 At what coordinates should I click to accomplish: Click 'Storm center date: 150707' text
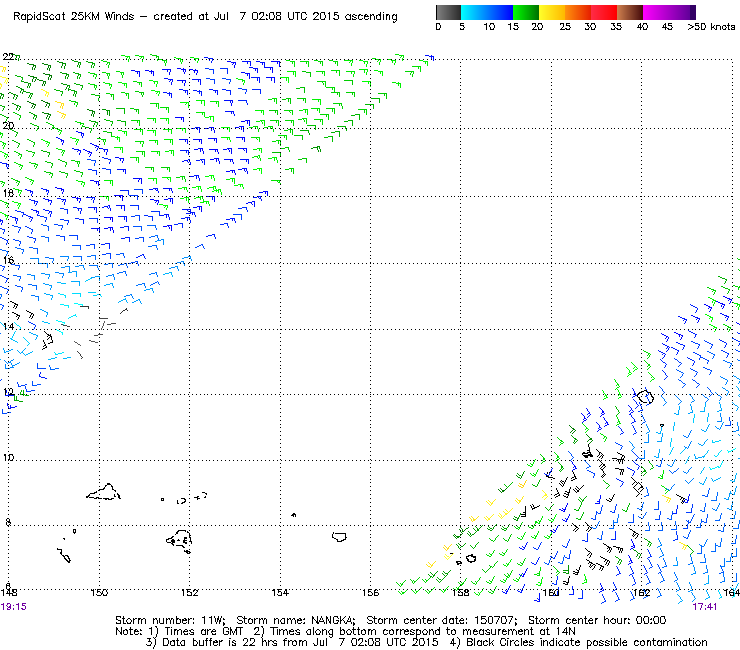(442, 620)
